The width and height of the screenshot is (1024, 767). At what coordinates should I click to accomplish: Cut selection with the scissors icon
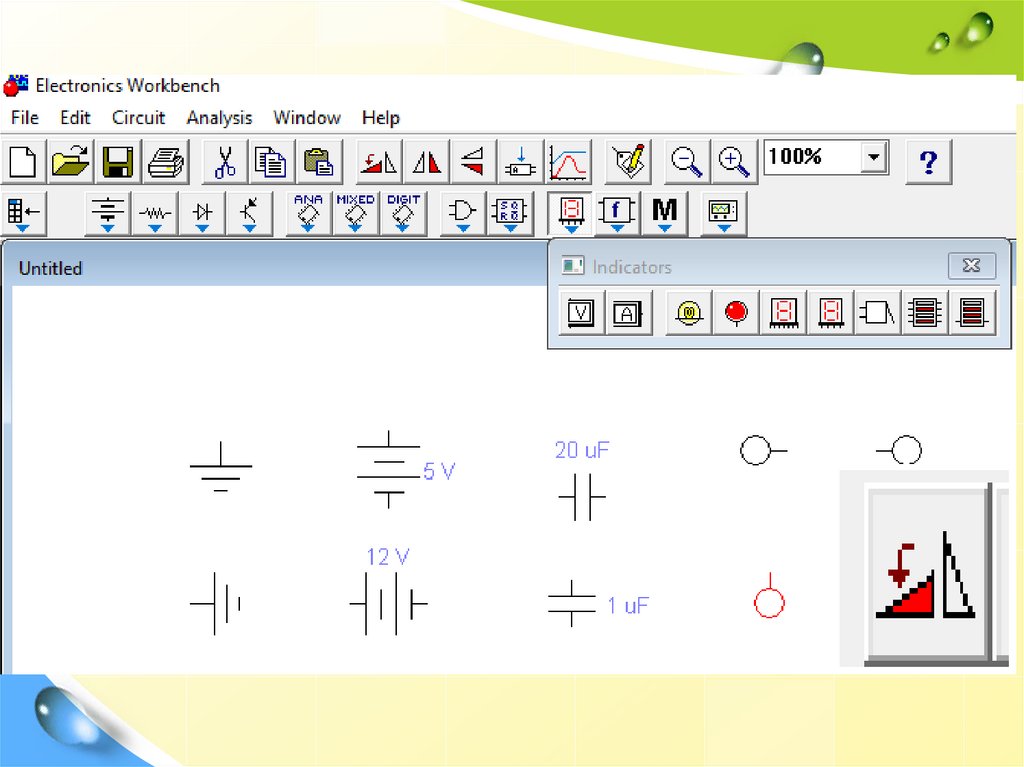coord(225,161)
